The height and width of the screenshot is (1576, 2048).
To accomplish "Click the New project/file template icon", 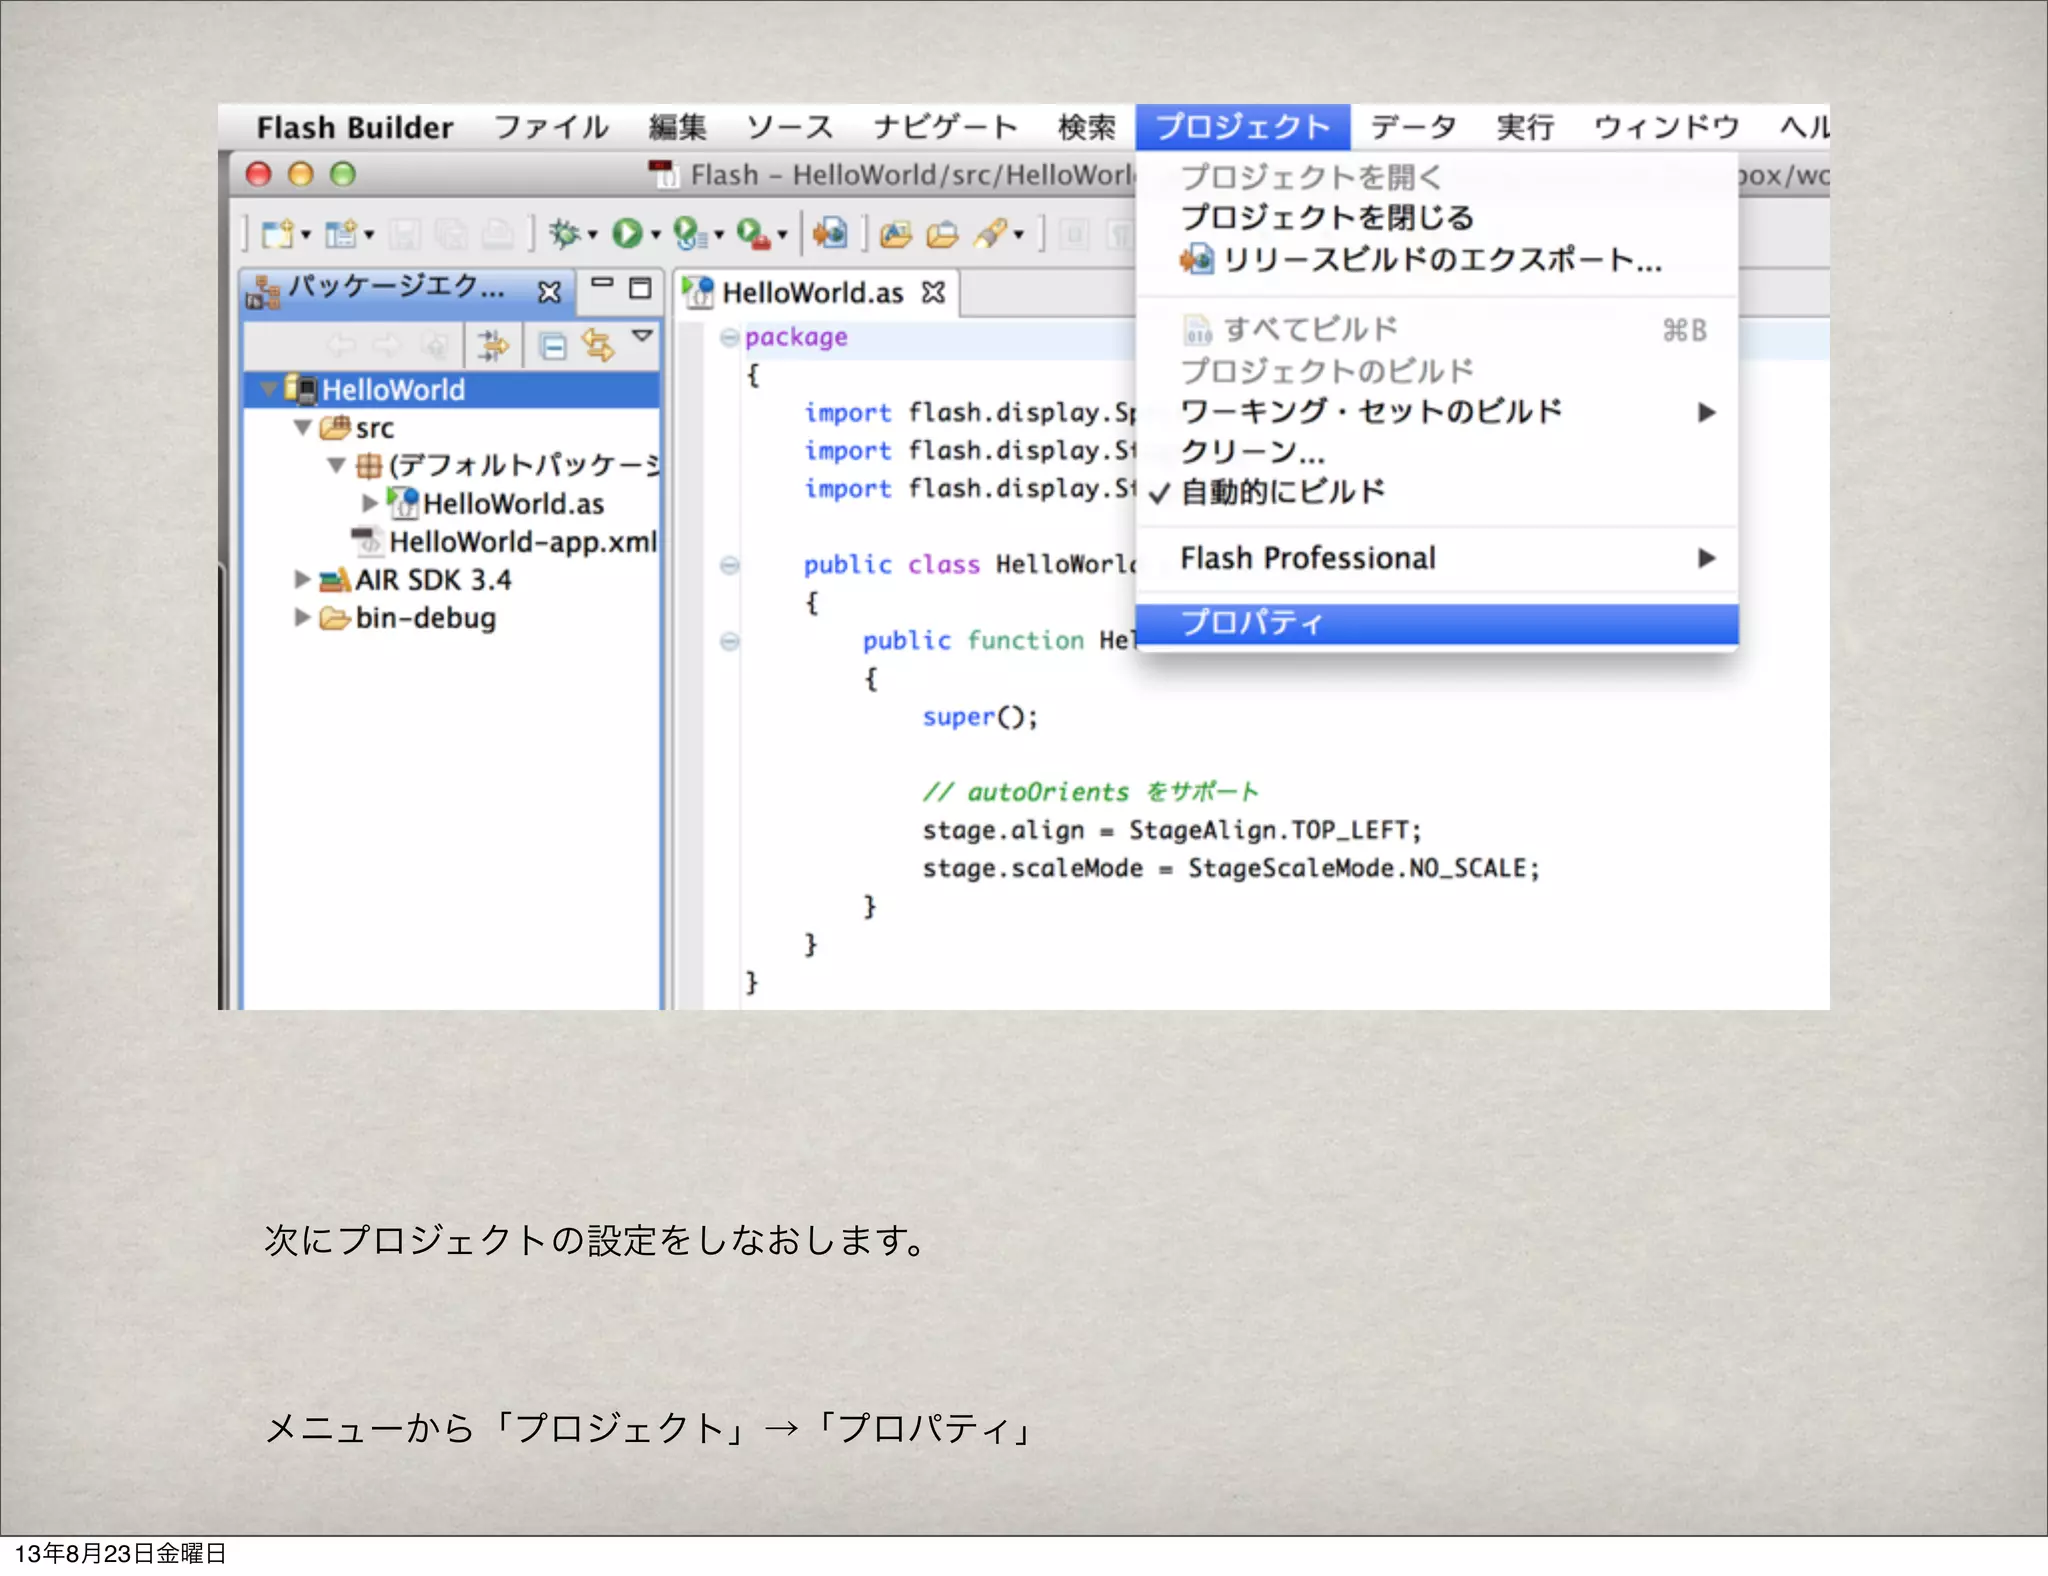I will point(341,233).
